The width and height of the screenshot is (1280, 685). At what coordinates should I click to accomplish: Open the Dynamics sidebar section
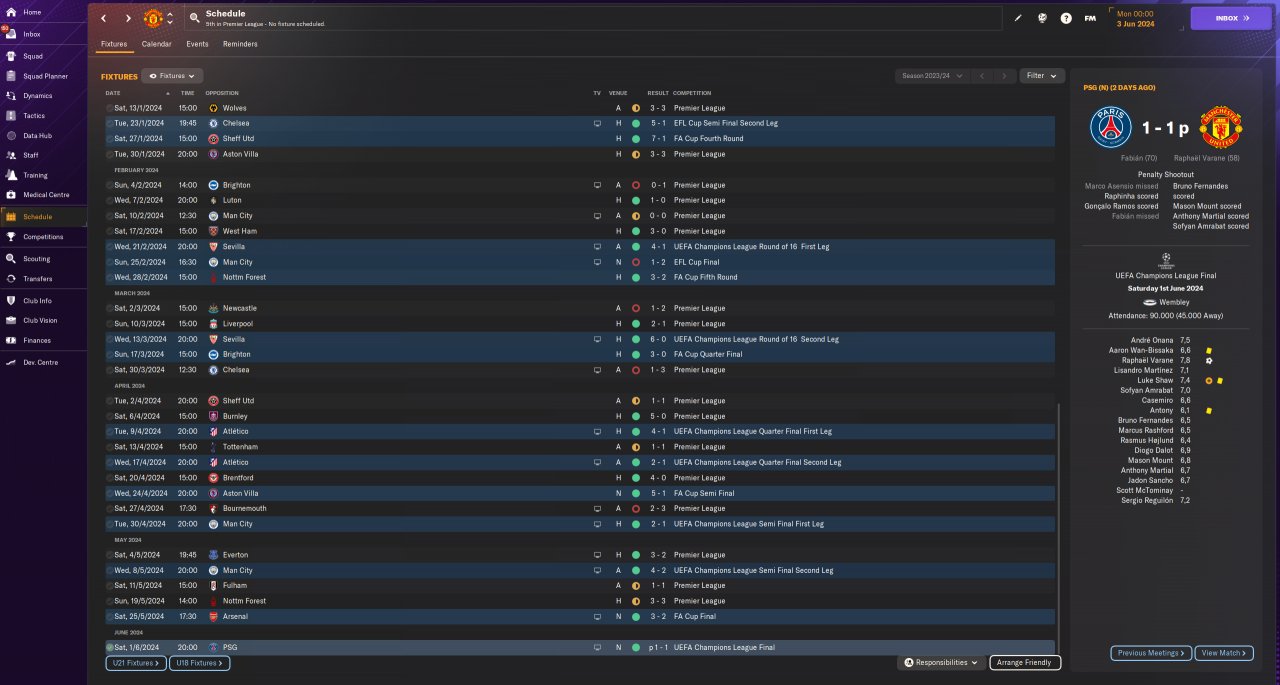(43, 96)
